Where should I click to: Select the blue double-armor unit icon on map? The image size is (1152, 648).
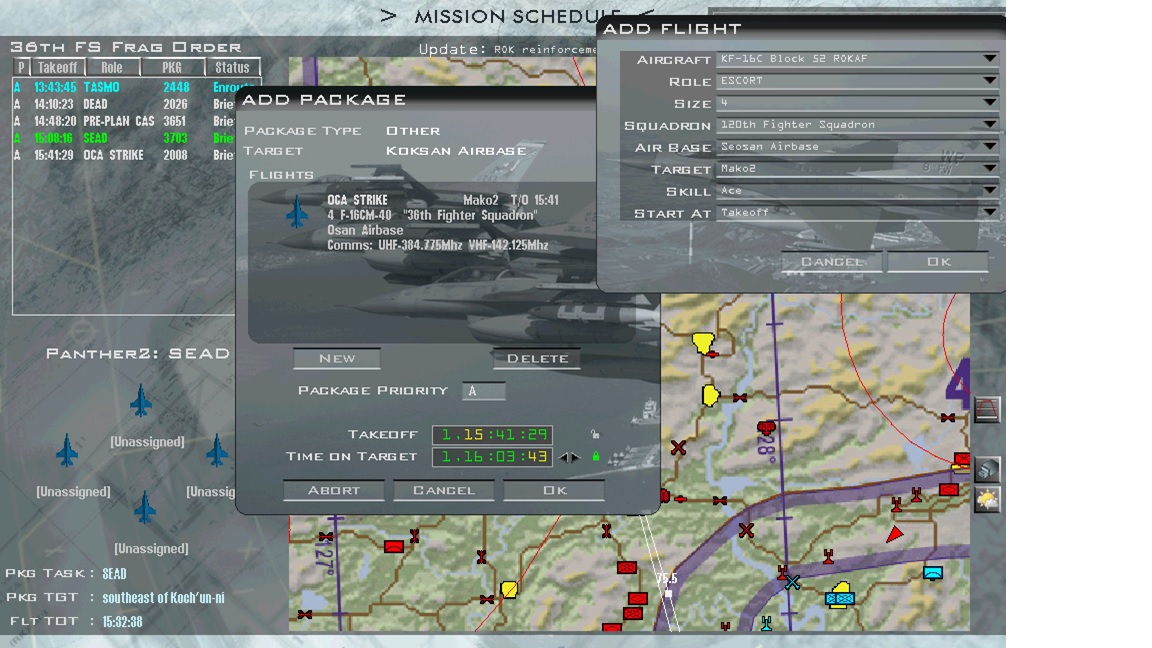(839, 600)
